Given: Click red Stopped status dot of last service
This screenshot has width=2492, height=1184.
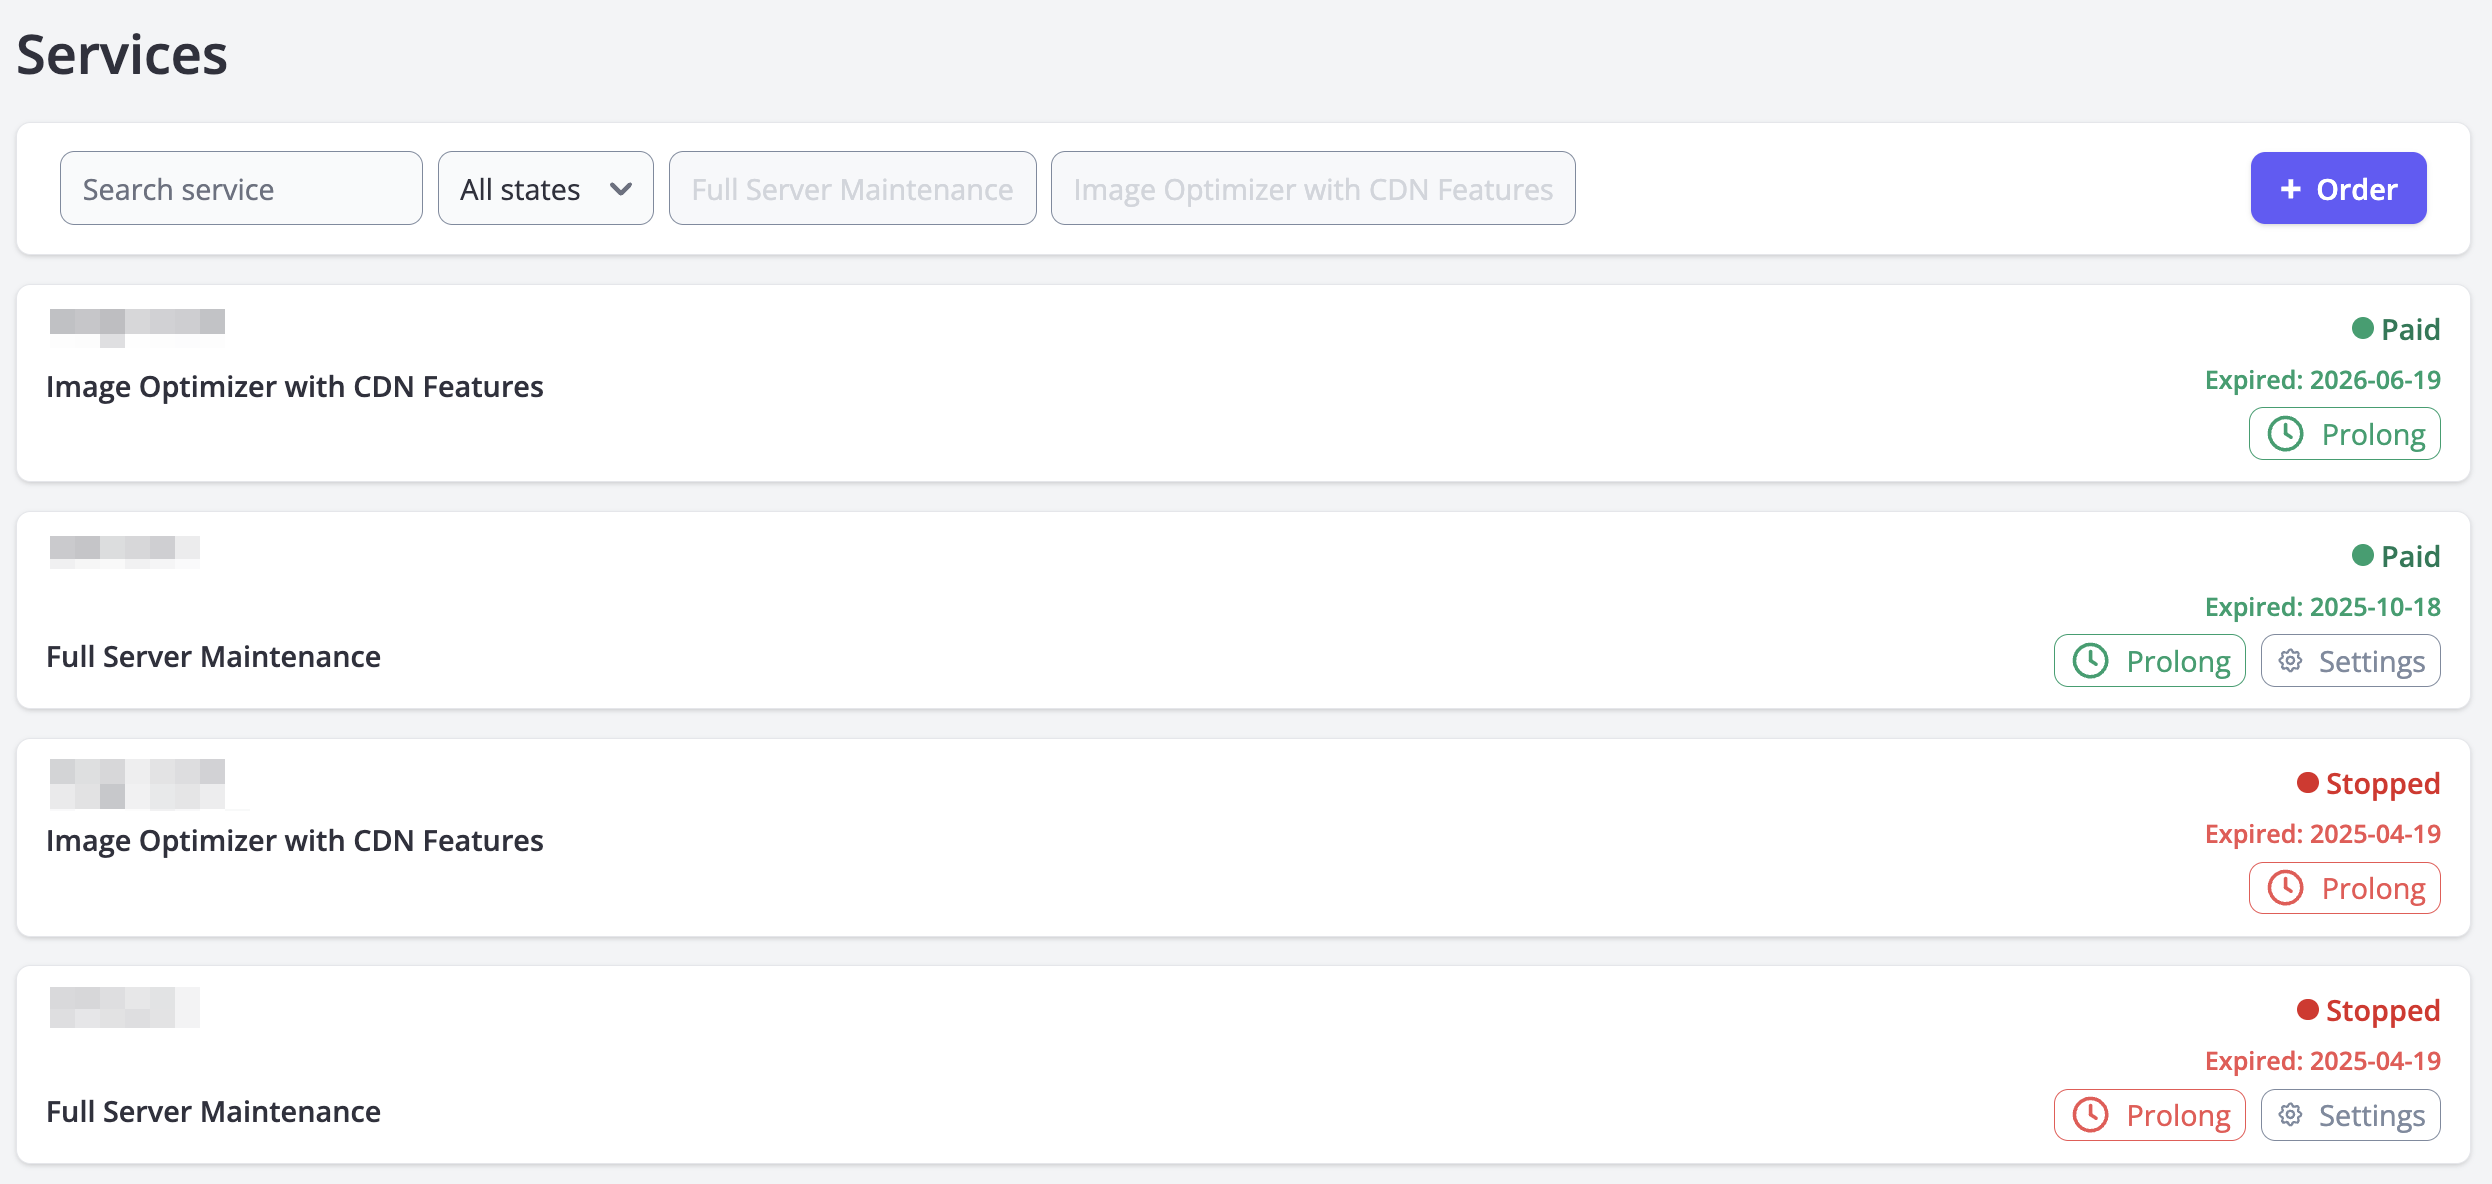Looking at the screenshot, I should pyautogui.click(x=2307, y=1010).
